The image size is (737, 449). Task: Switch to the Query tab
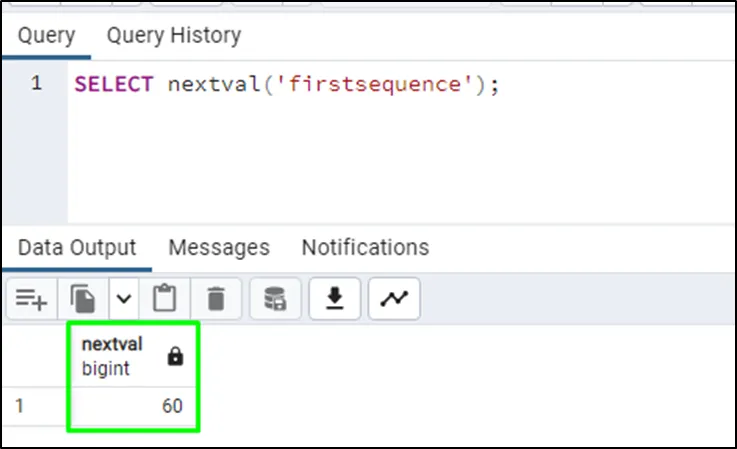point(46,36)
